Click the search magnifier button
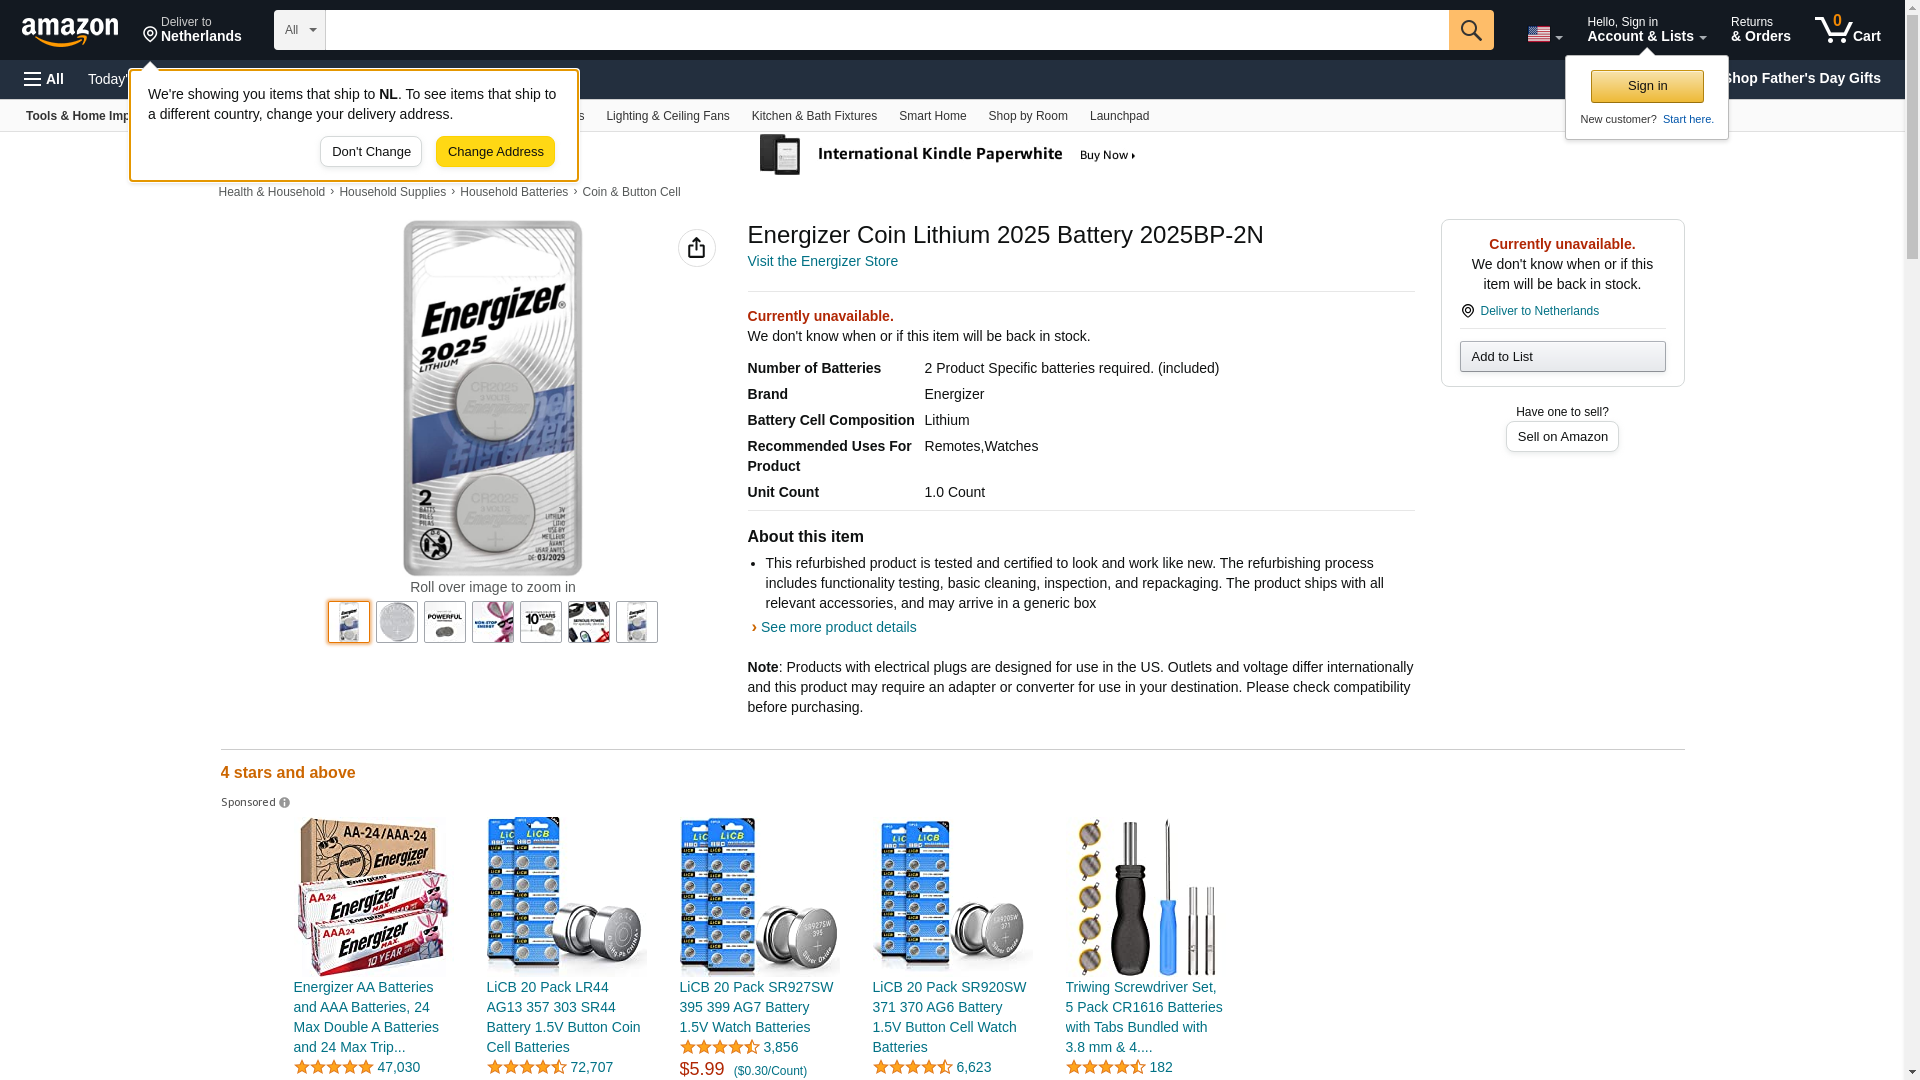Image resolution: width=1920 pixels, height=1080 pixels. 1470,30
